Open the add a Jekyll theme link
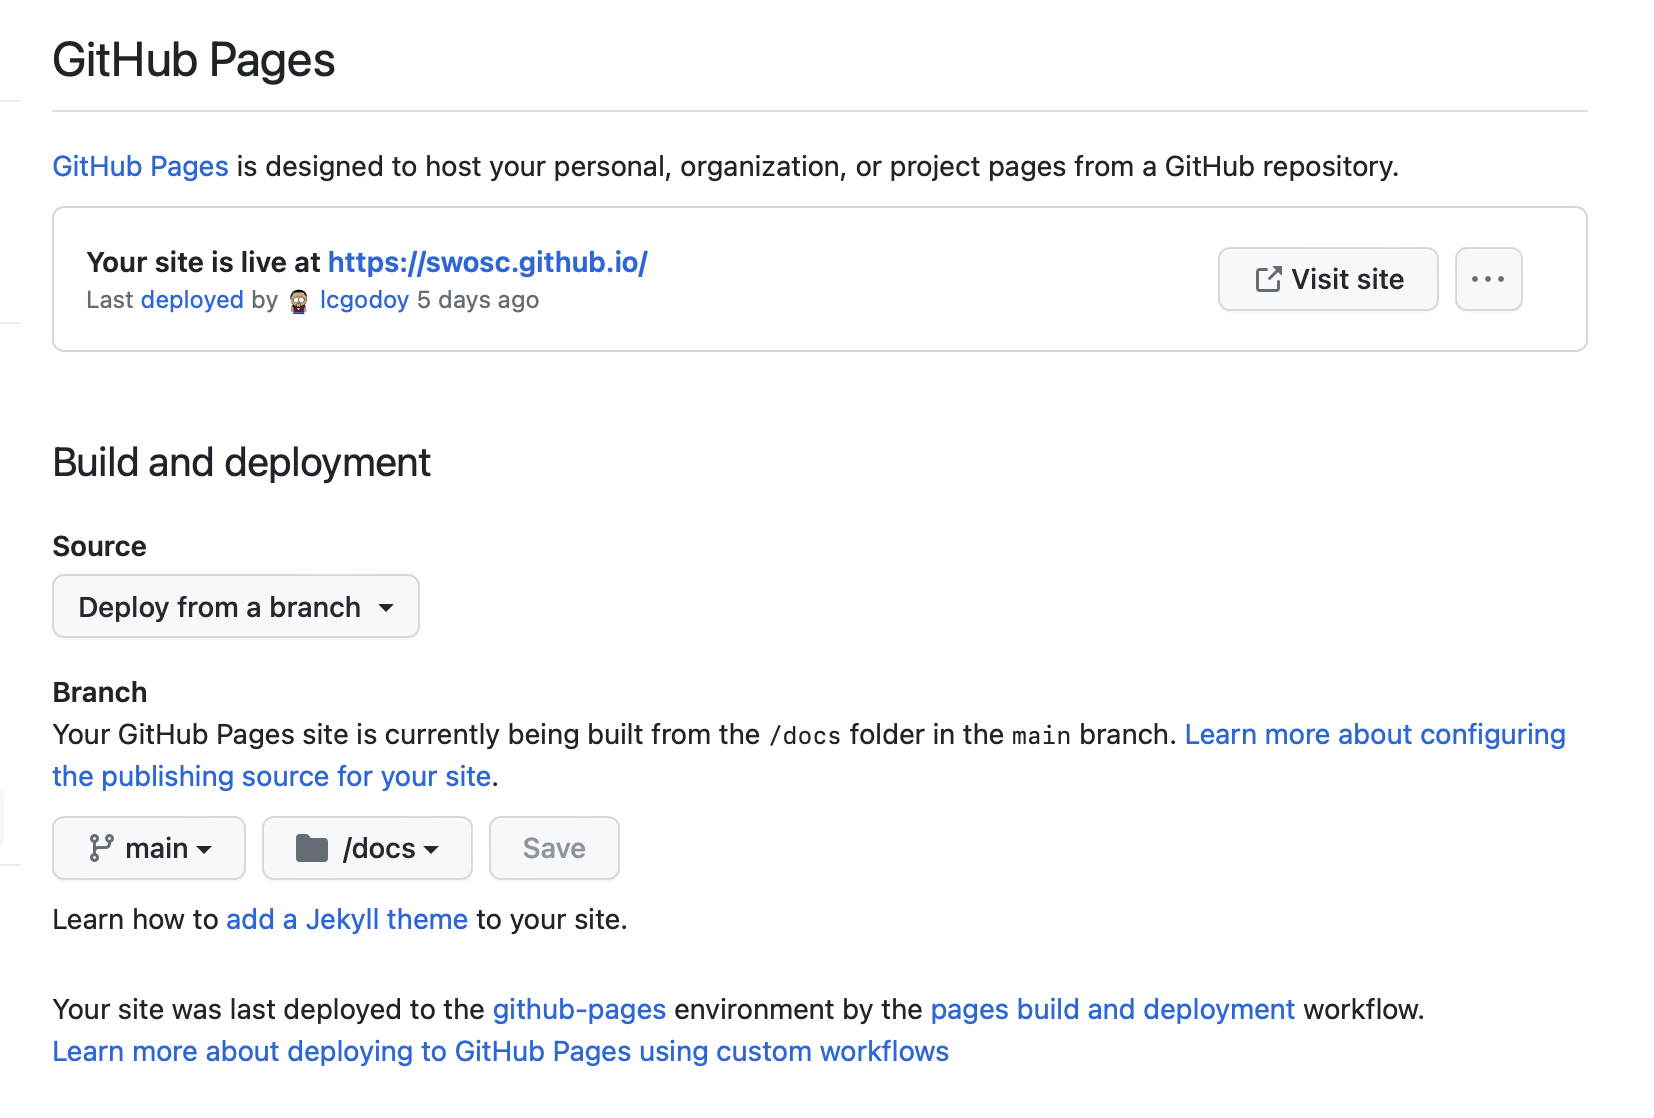This screenshot has height=1118, width=1654. click(347, 919)
